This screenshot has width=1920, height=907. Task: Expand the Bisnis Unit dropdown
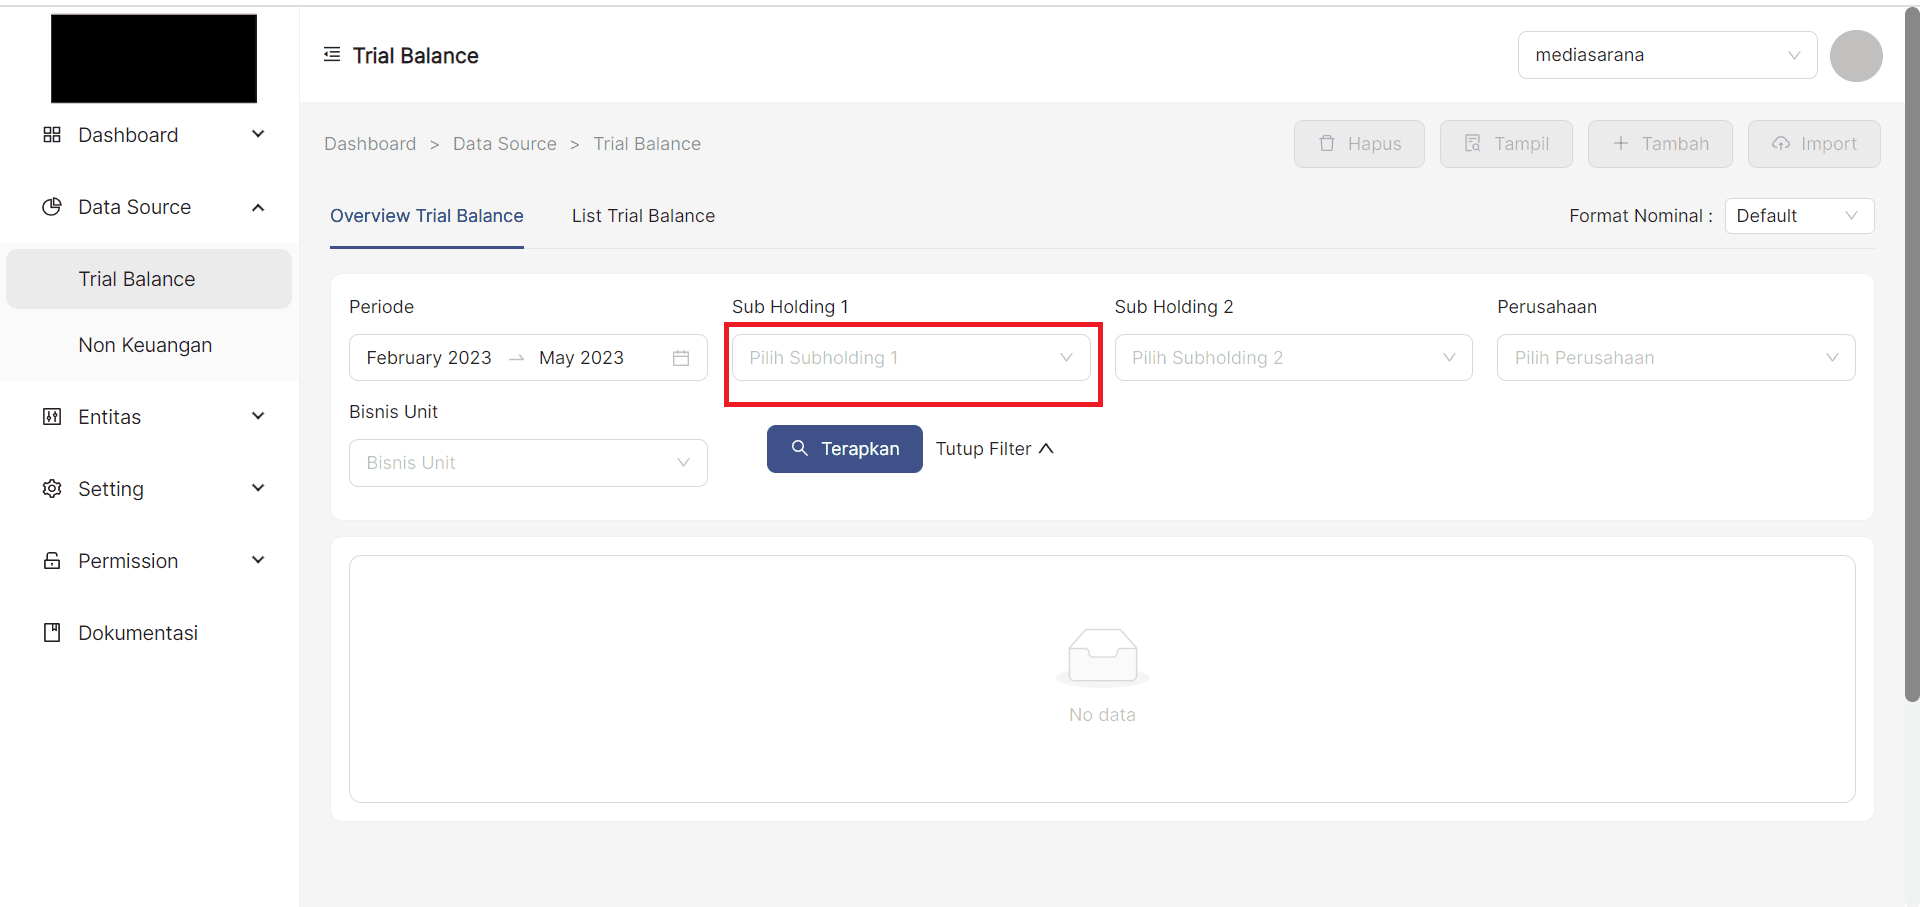click(x=528, y=463)
